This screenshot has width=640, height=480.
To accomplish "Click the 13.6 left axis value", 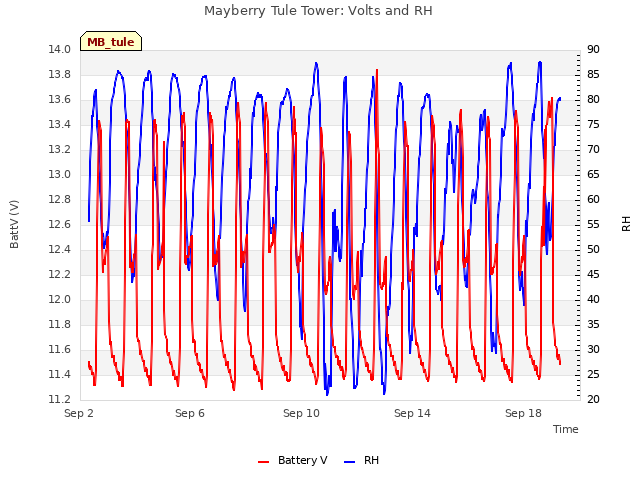I will (60, 100).
